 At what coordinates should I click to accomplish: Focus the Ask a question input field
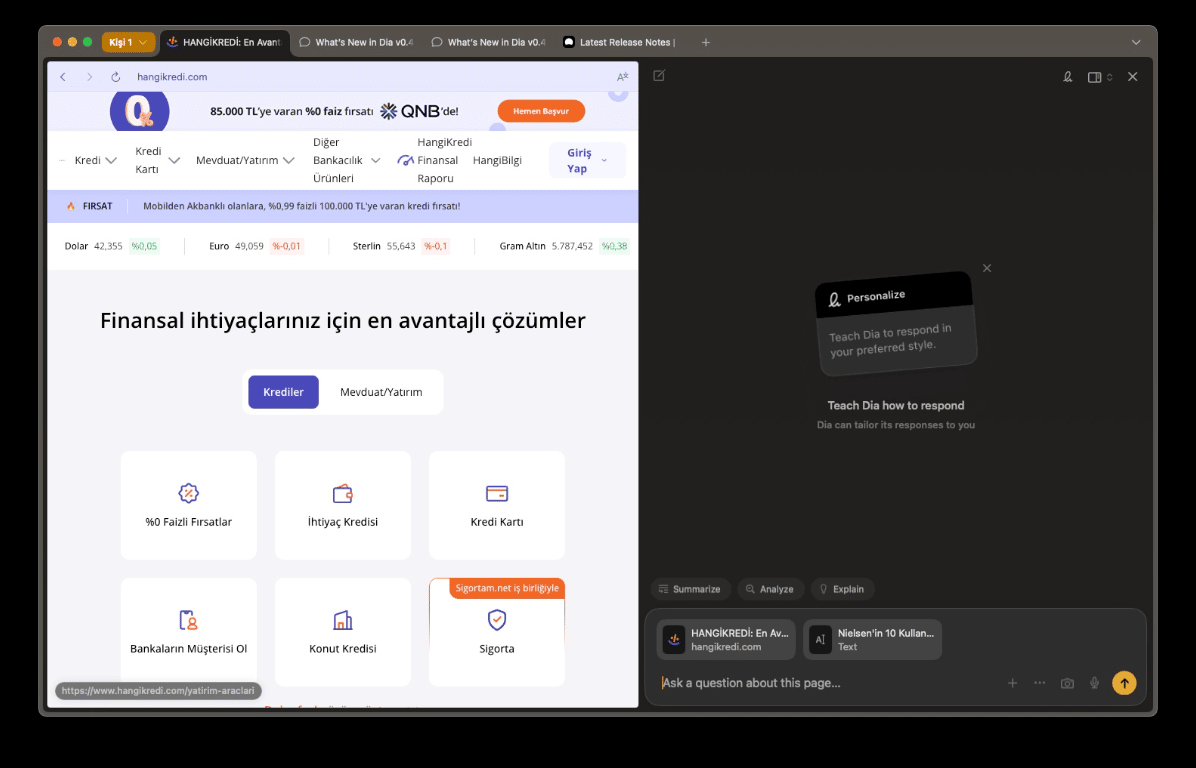pyautogui.click(x=828, y=683)
